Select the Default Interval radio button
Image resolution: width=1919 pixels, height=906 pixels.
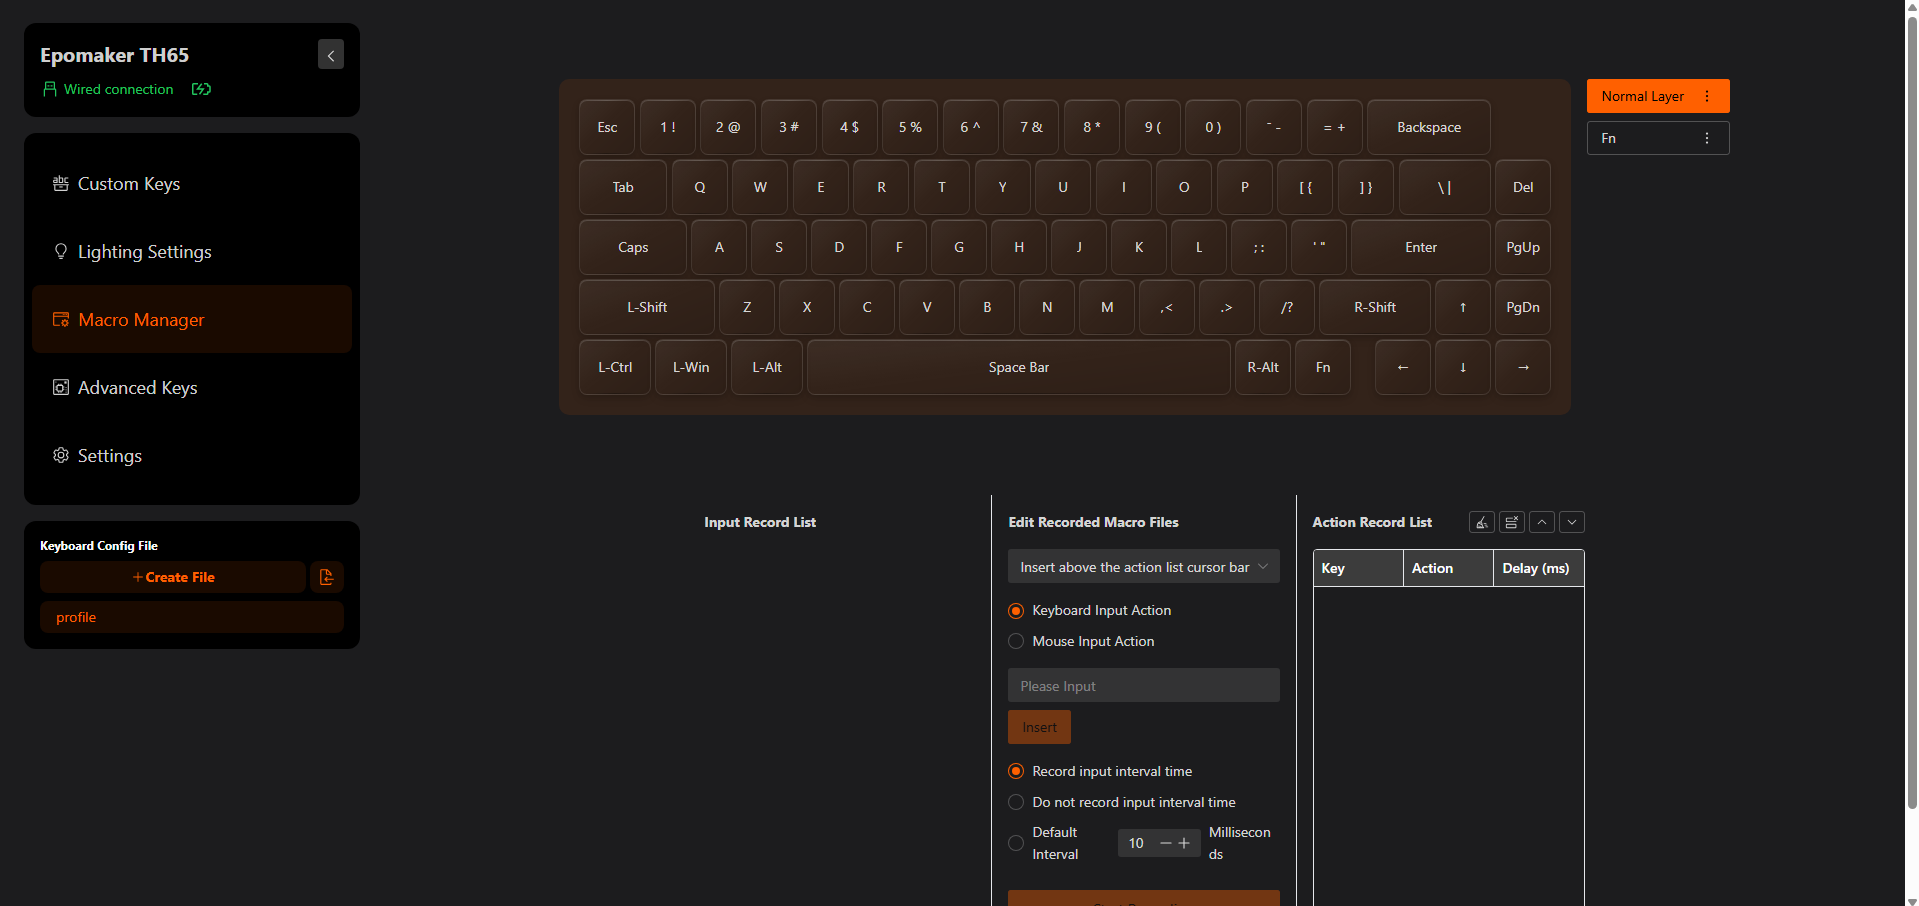coord(1016,843)
